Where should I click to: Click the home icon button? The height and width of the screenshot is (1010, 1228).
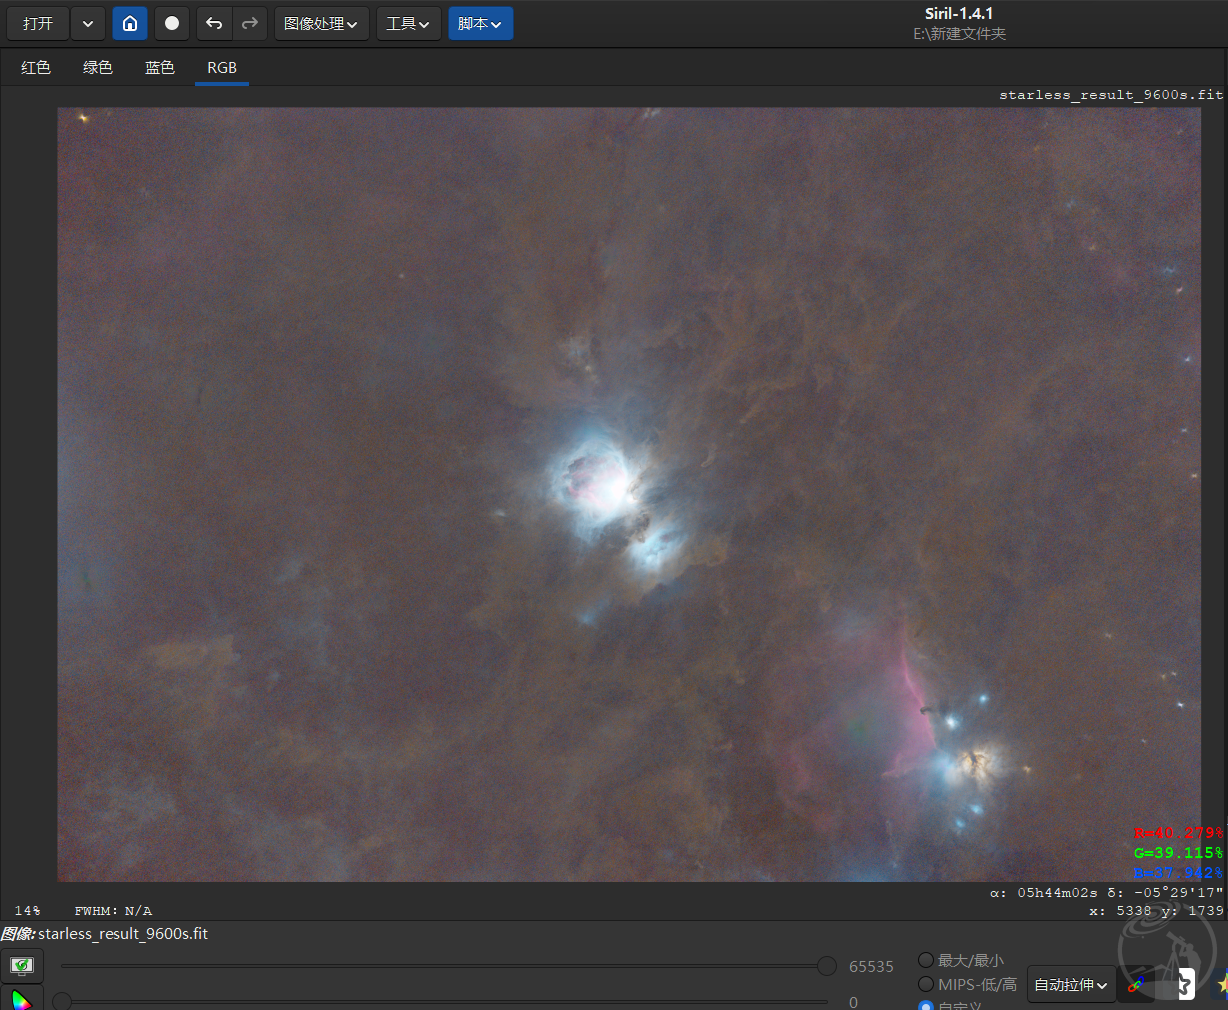130,23
